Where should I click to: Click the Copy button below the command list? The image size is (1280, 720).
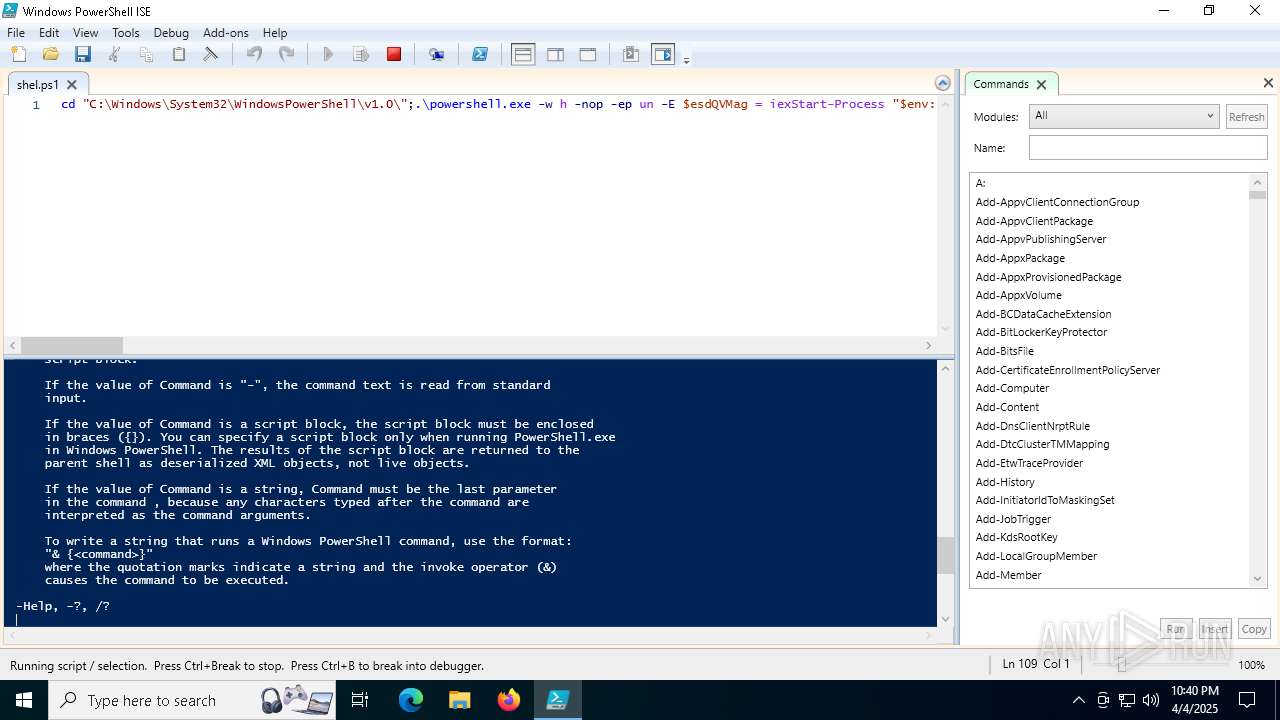tap(1254, 629)
